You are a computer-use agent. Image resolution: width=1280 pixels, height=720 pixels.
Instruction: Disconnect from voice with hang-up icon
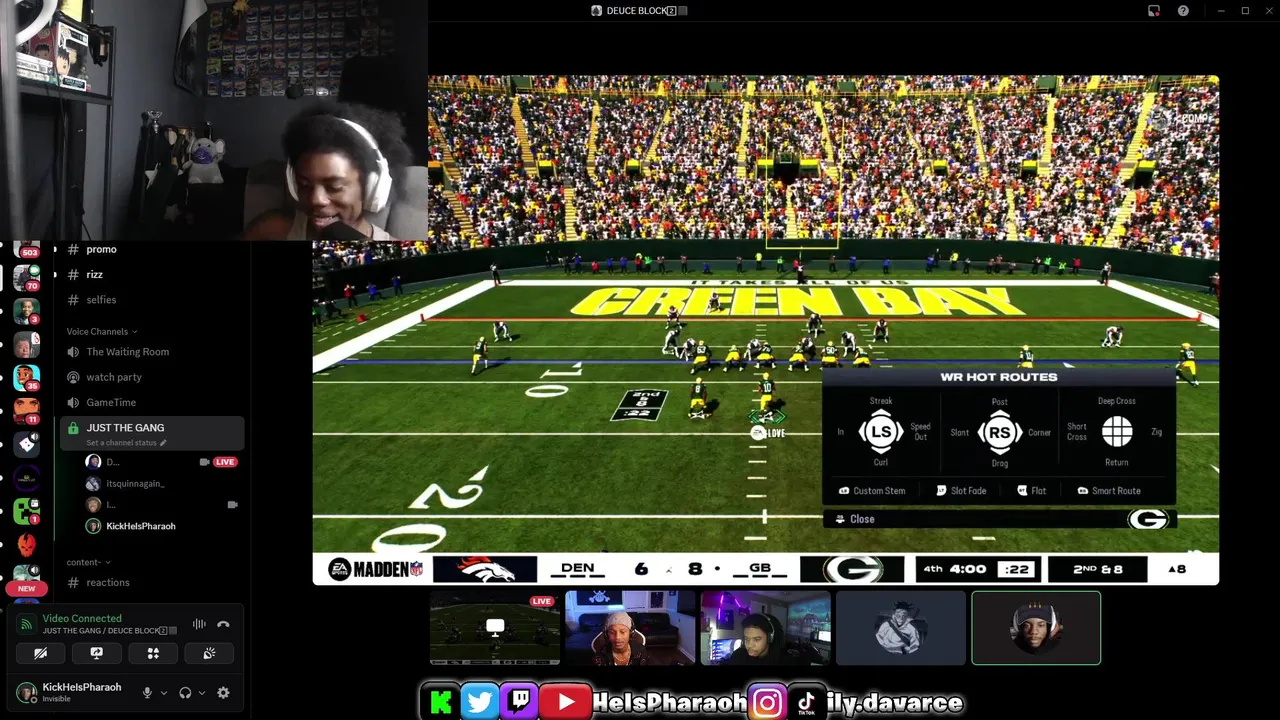pyautogui.click(x=224, y=624)
